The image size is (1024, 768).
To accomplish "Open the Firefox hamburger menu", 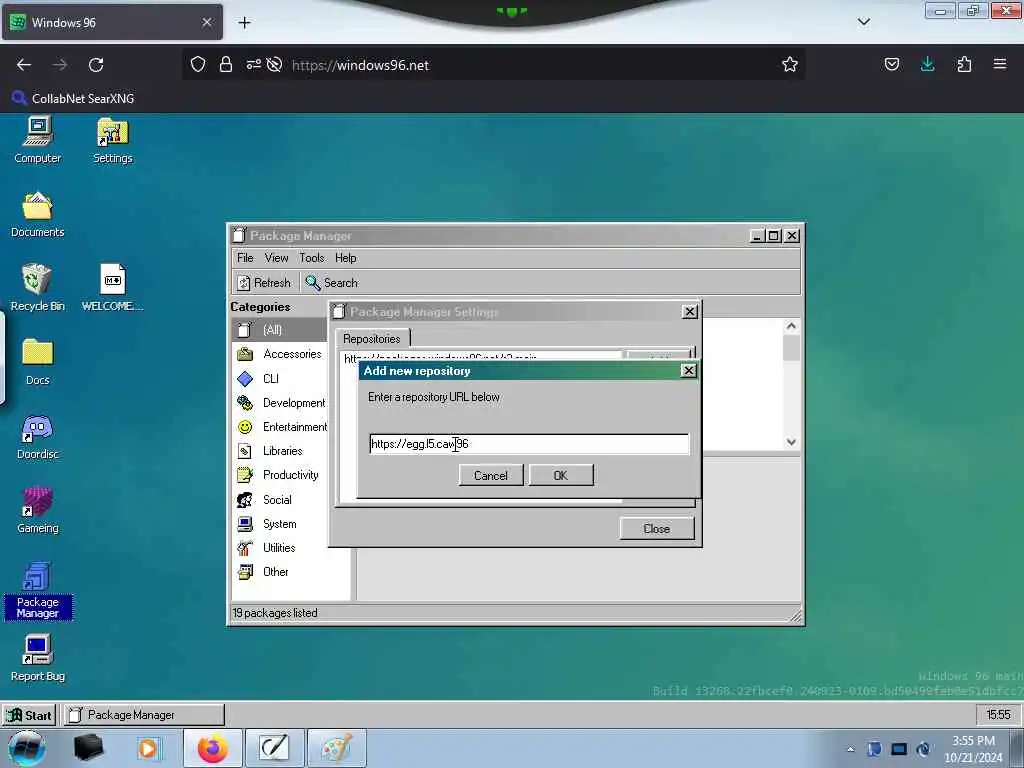I will [1000, 64].
